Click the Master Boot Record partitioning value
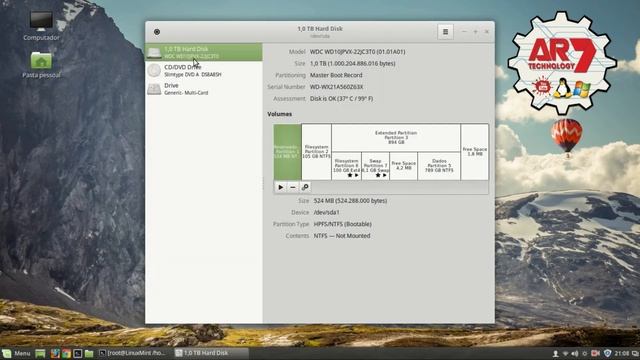Viewport: 640px width, 360px height. pyautogui.click(x=336, y=75)
